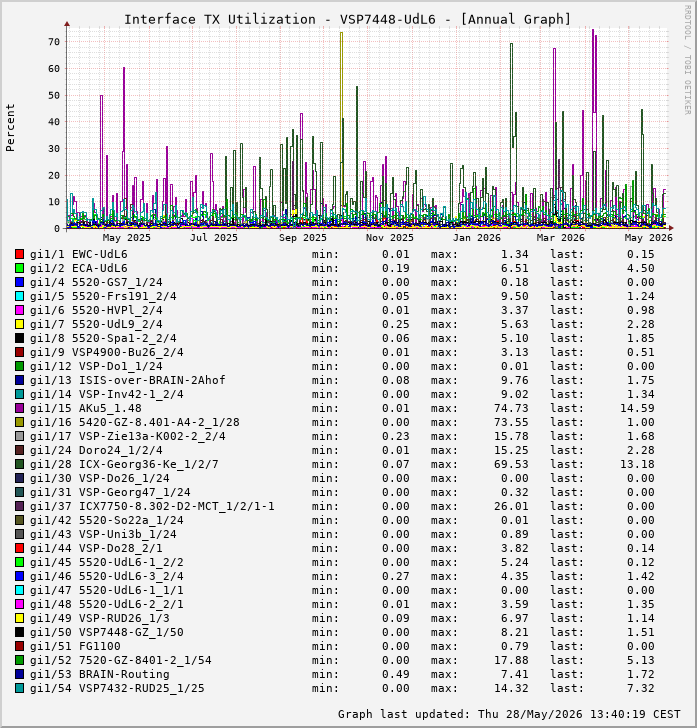Click the purple swatch for gi1/15 AKu5_1.48
This screenshot has width=697, height=728.
(x=19, y=408)
